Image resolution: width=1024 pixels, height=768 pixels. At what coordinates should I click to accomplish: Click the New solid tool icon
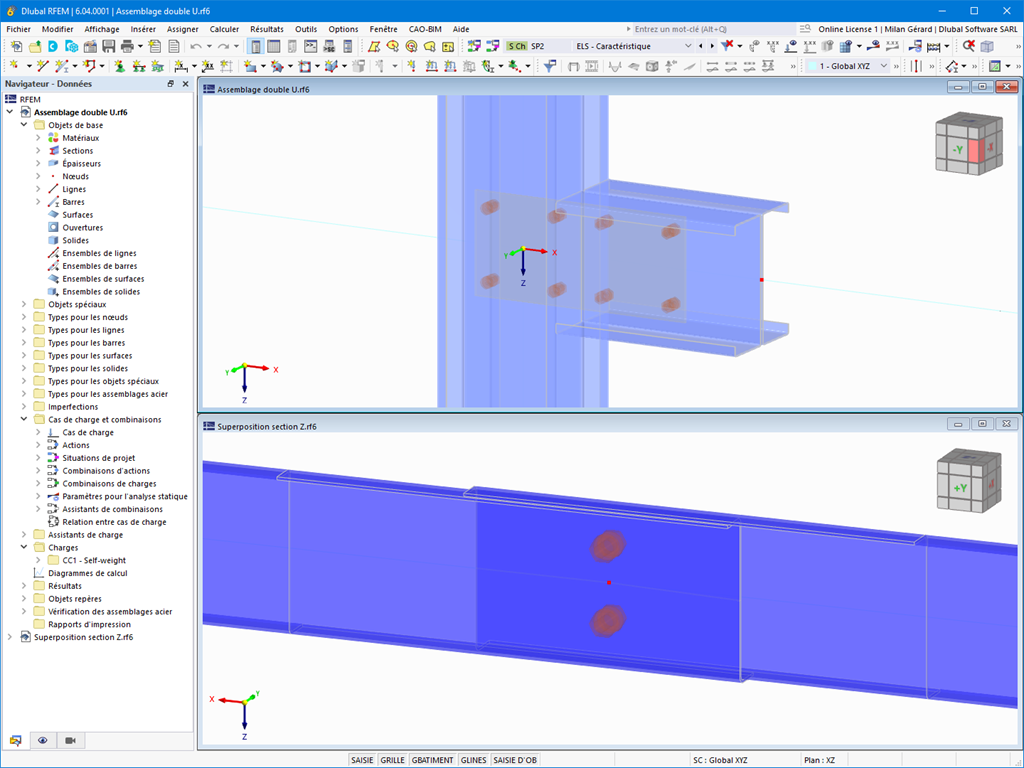[331, 66]
